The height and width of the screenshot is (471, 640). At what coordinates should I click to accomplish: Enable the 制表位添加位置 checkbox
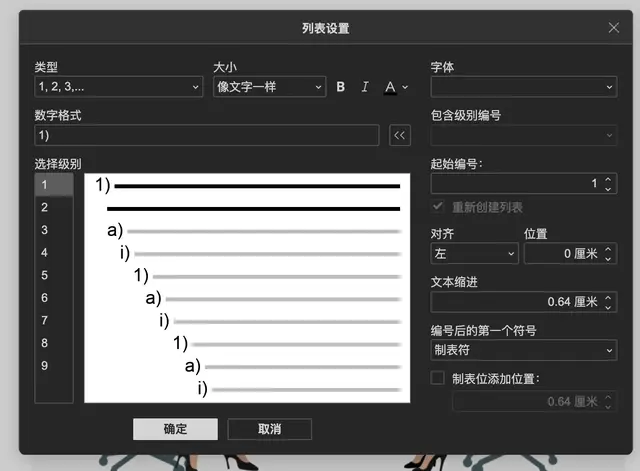coord(437,378)
